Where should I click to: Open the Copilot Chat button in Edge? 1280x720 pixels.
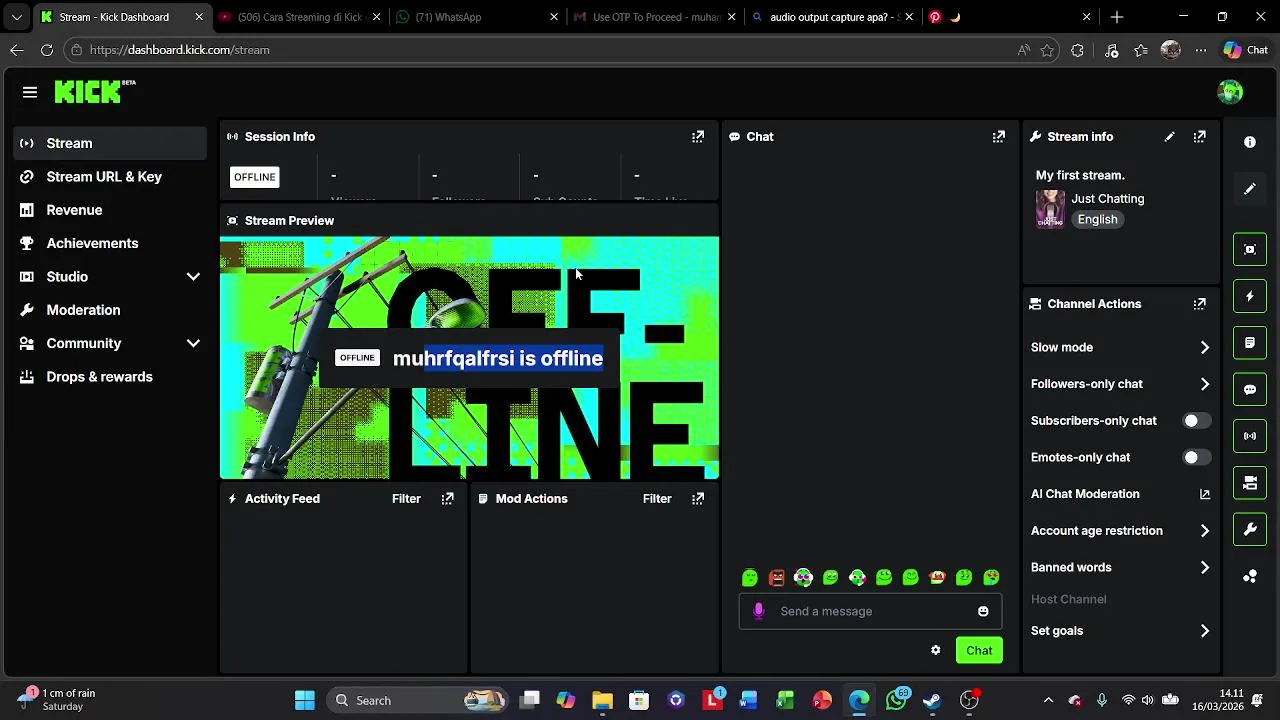[1246, 50]
